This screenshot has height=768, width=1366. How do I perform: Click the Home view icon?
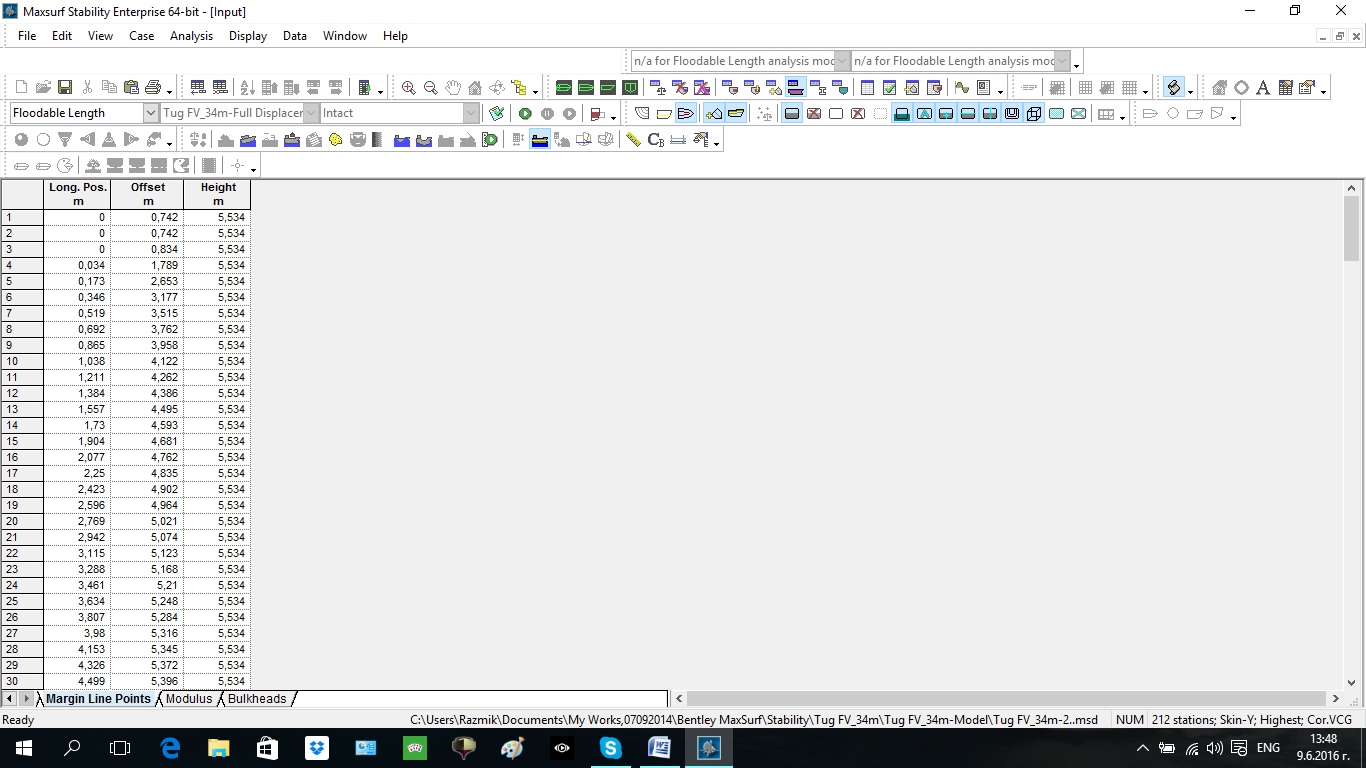pyautogui.click(x=475, y=88)
